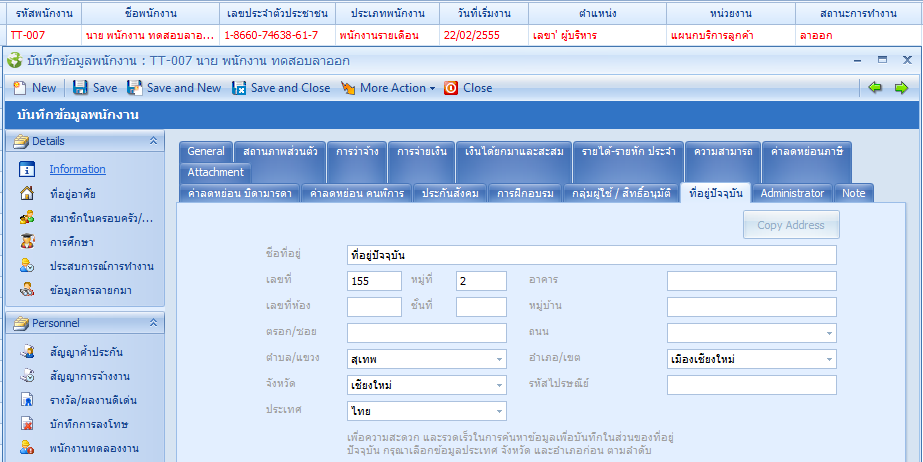Image resolution: width=923 pixels, height=462 pixels.
Task: Open สมาชิกในครอบครัว family members item
Action: click(101, 218)
